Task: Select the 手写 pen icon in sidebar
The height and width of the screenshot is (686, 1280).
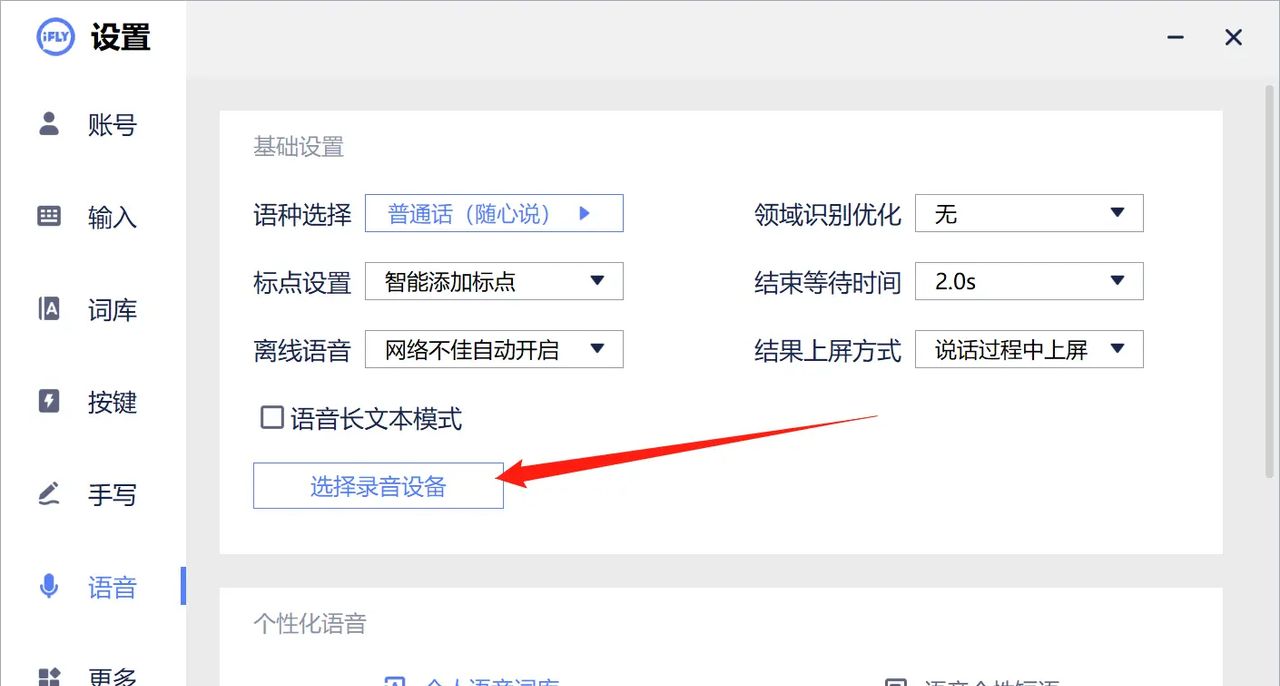Action: [x=48, y=495]
